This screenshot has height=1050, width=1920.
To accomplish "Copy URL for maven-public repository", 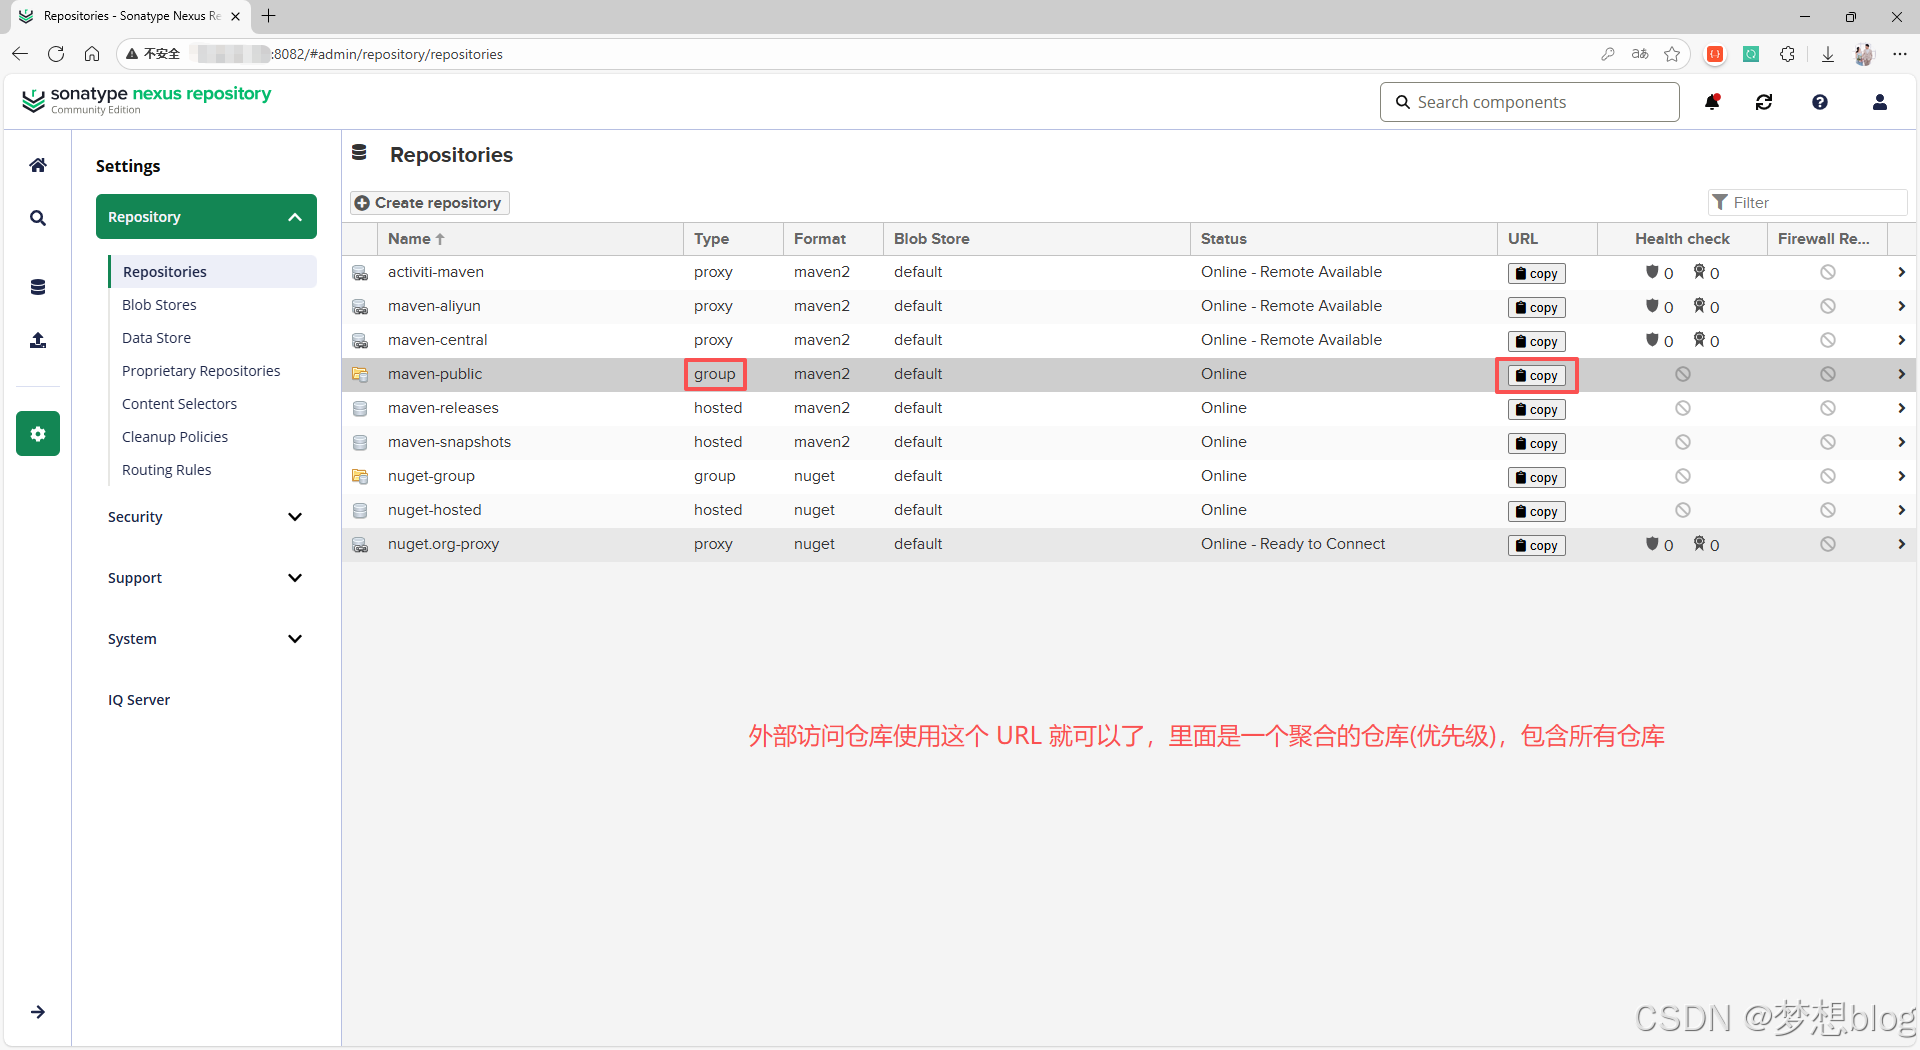I will click(x=1537, y=376).
